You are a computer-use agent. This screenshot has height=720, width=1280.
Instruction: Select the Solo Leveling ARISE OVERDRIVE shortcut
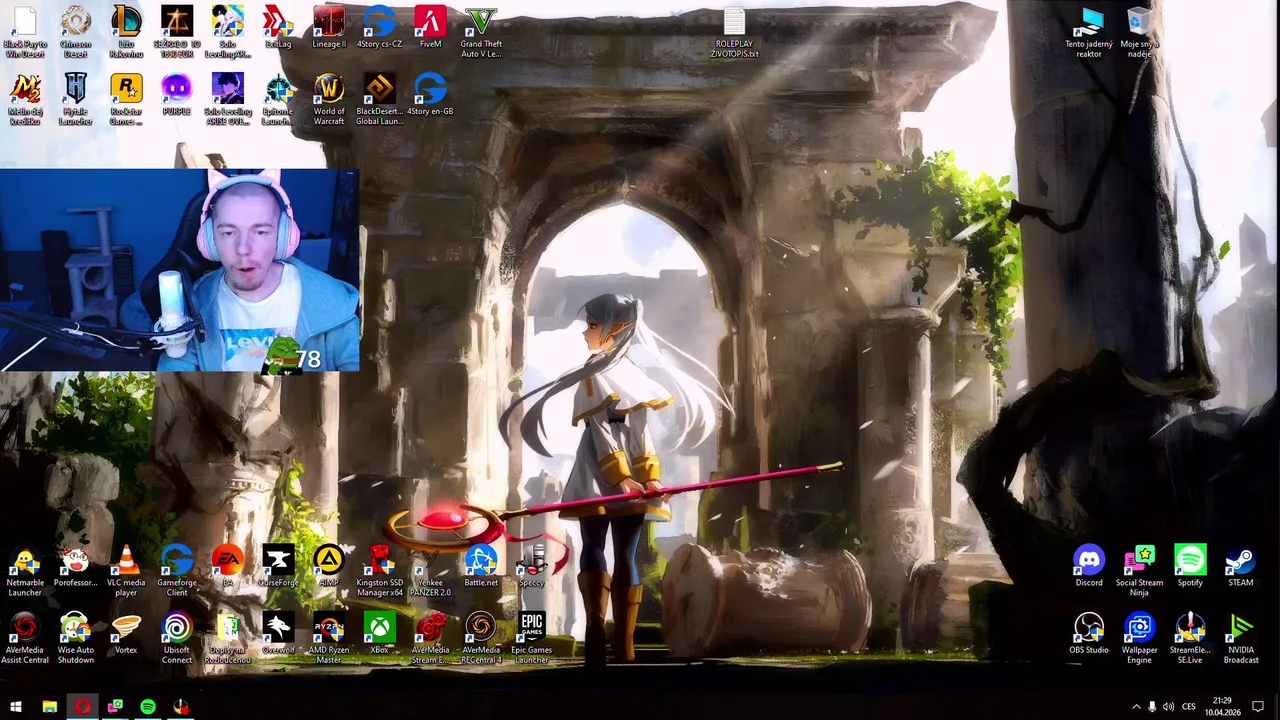click(227, 99)
